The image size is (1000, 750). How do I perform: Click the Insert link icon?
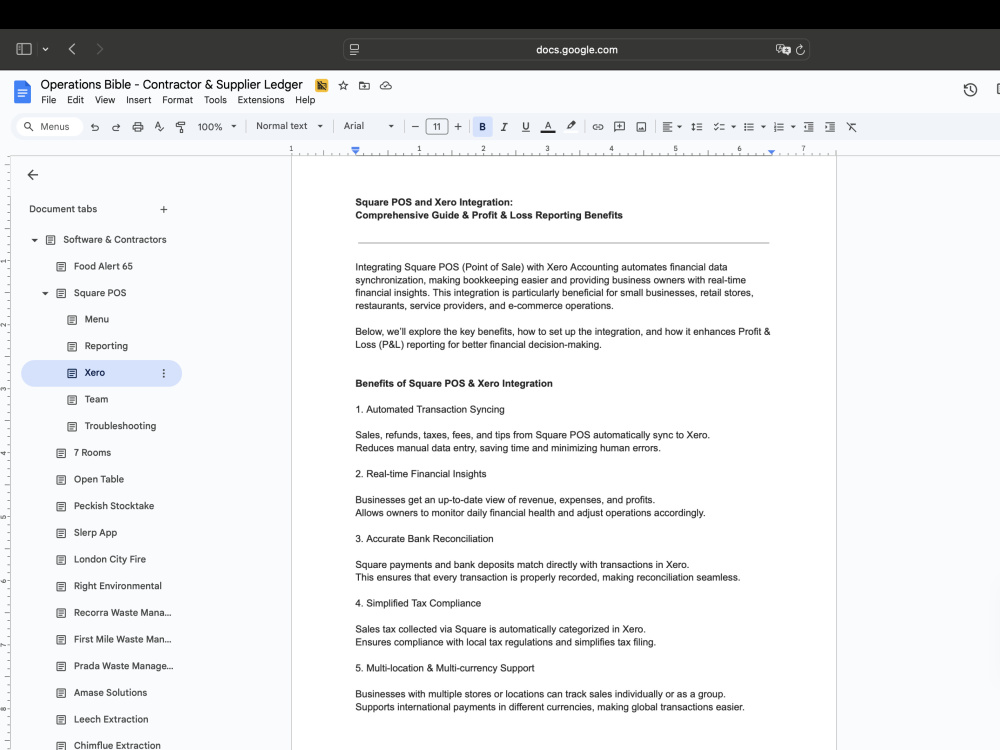pyautogui.click(x=598, y=127)
